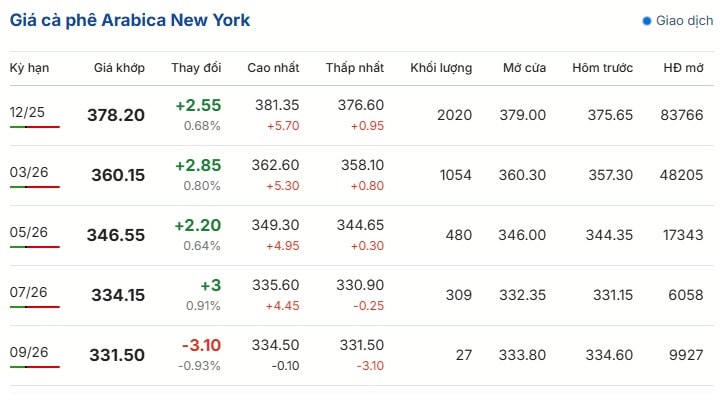This screenshot has width=725, height=394.
Task: Select the 03/26 contract term
Action: point(29,172)
